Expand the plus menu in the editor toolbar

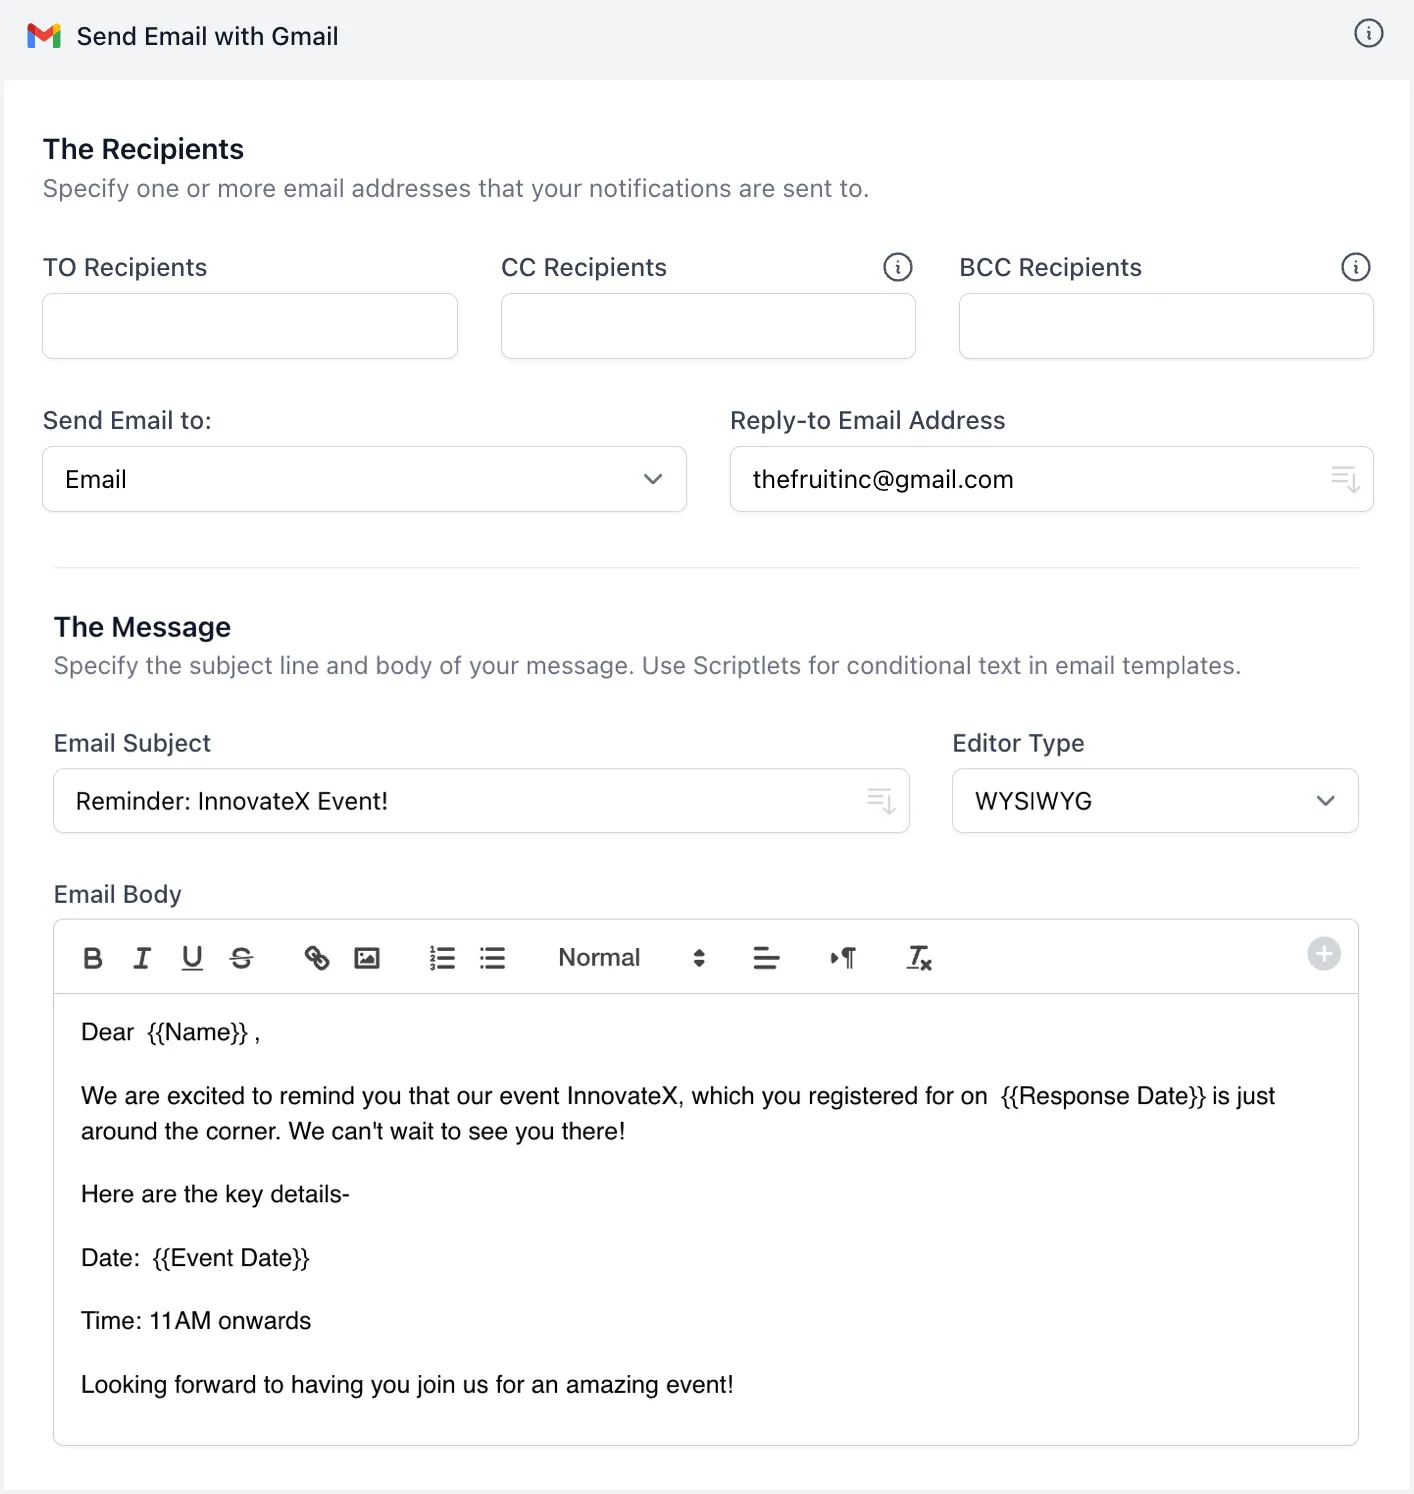1323,954
